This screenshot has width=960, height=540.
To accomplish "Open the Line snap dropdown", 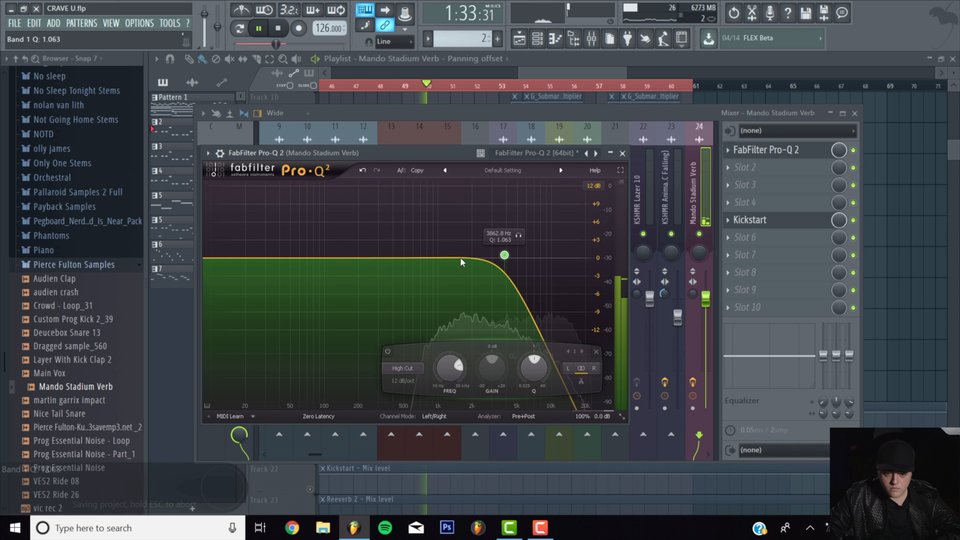I will (394, 42).
